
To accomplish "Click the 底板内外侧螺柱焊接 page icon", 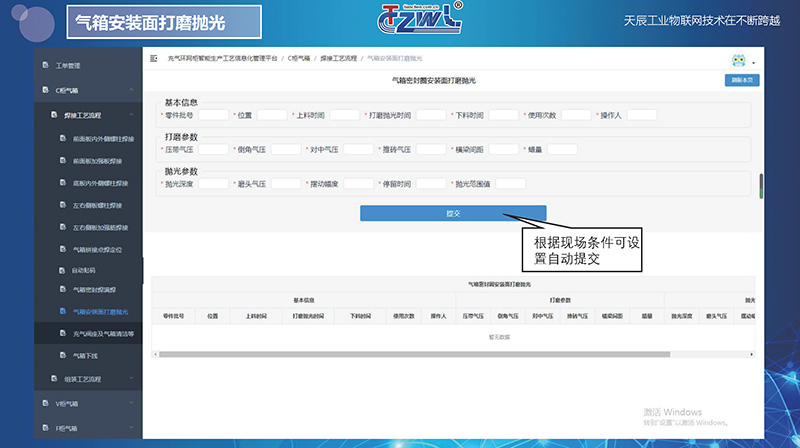I will [x=63, y=183].
